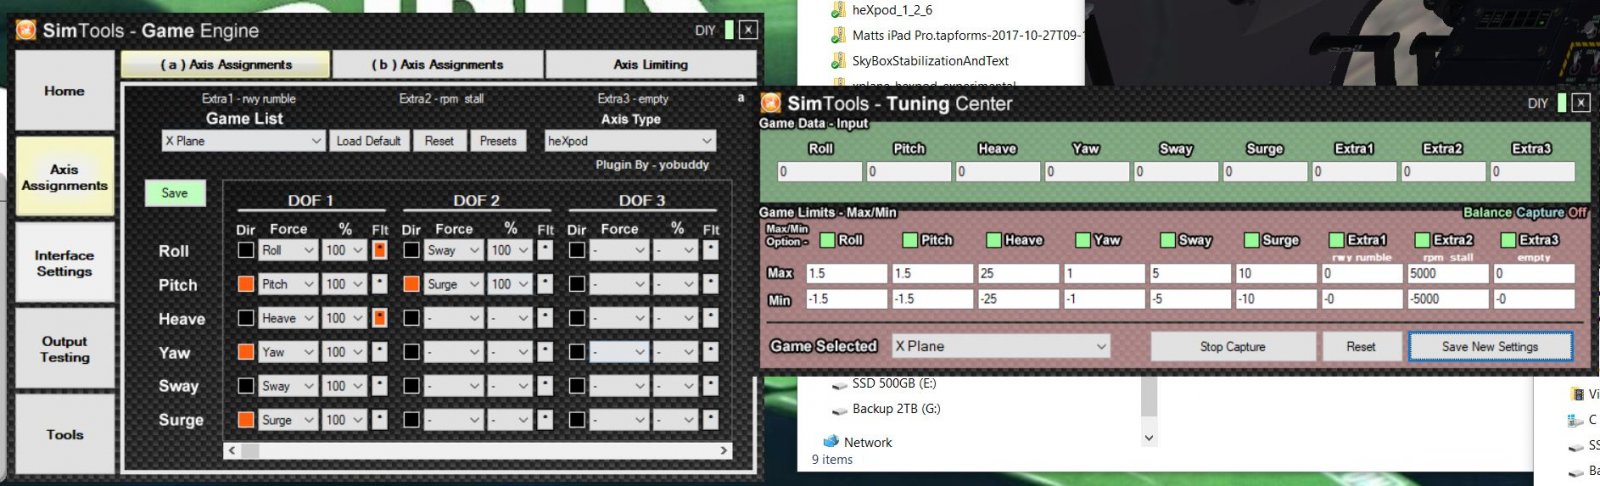1600x486 pixels.
Task: Toggle Pitch direction checkbox in DOF 2
Action: 411,284
